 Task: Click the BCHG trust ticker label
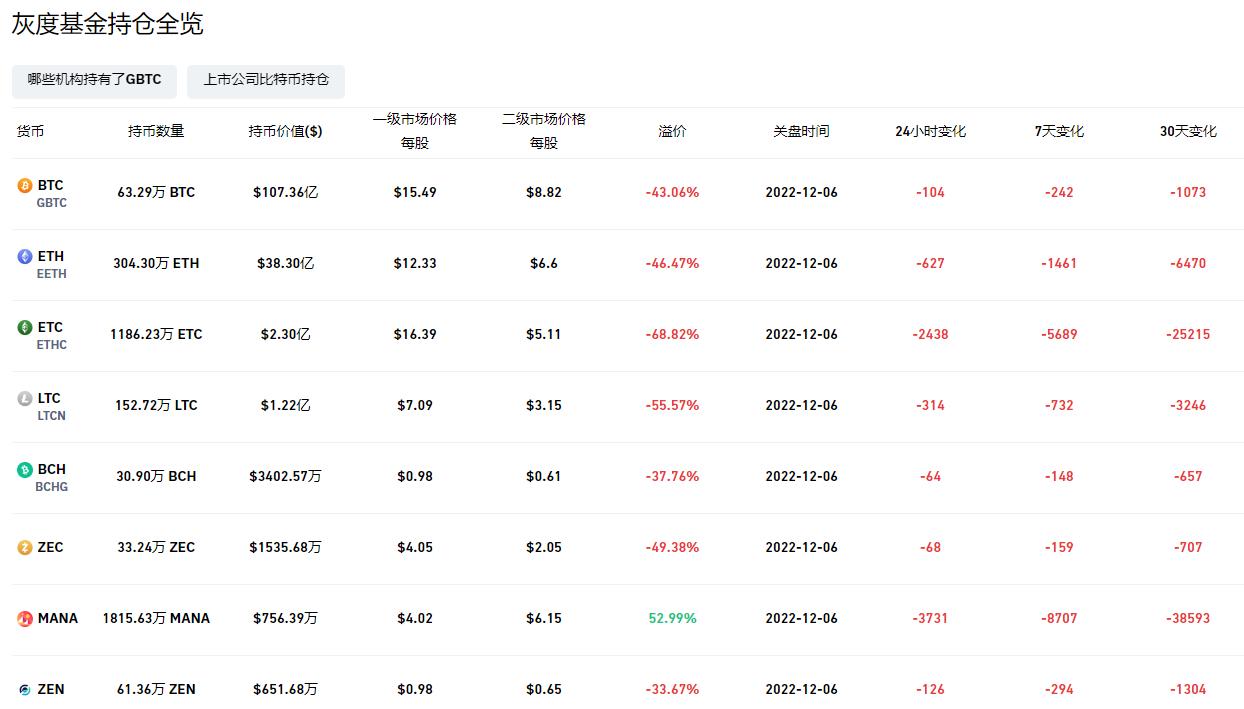point(52,486)
